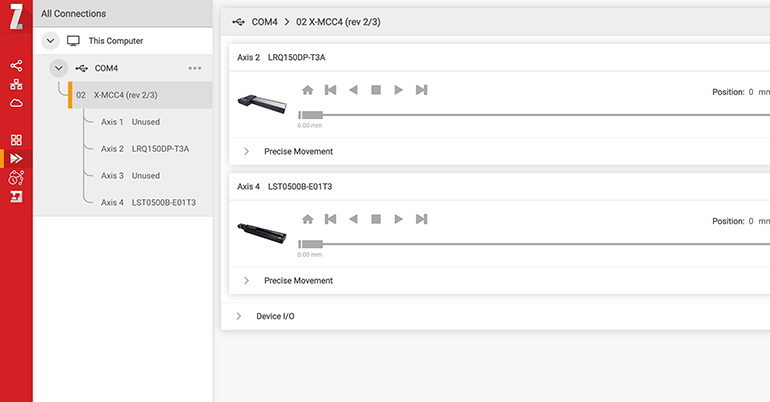This screenshot has width=770, height=402.
Task: Collapse the COM4 connection node
Action: 59,68
